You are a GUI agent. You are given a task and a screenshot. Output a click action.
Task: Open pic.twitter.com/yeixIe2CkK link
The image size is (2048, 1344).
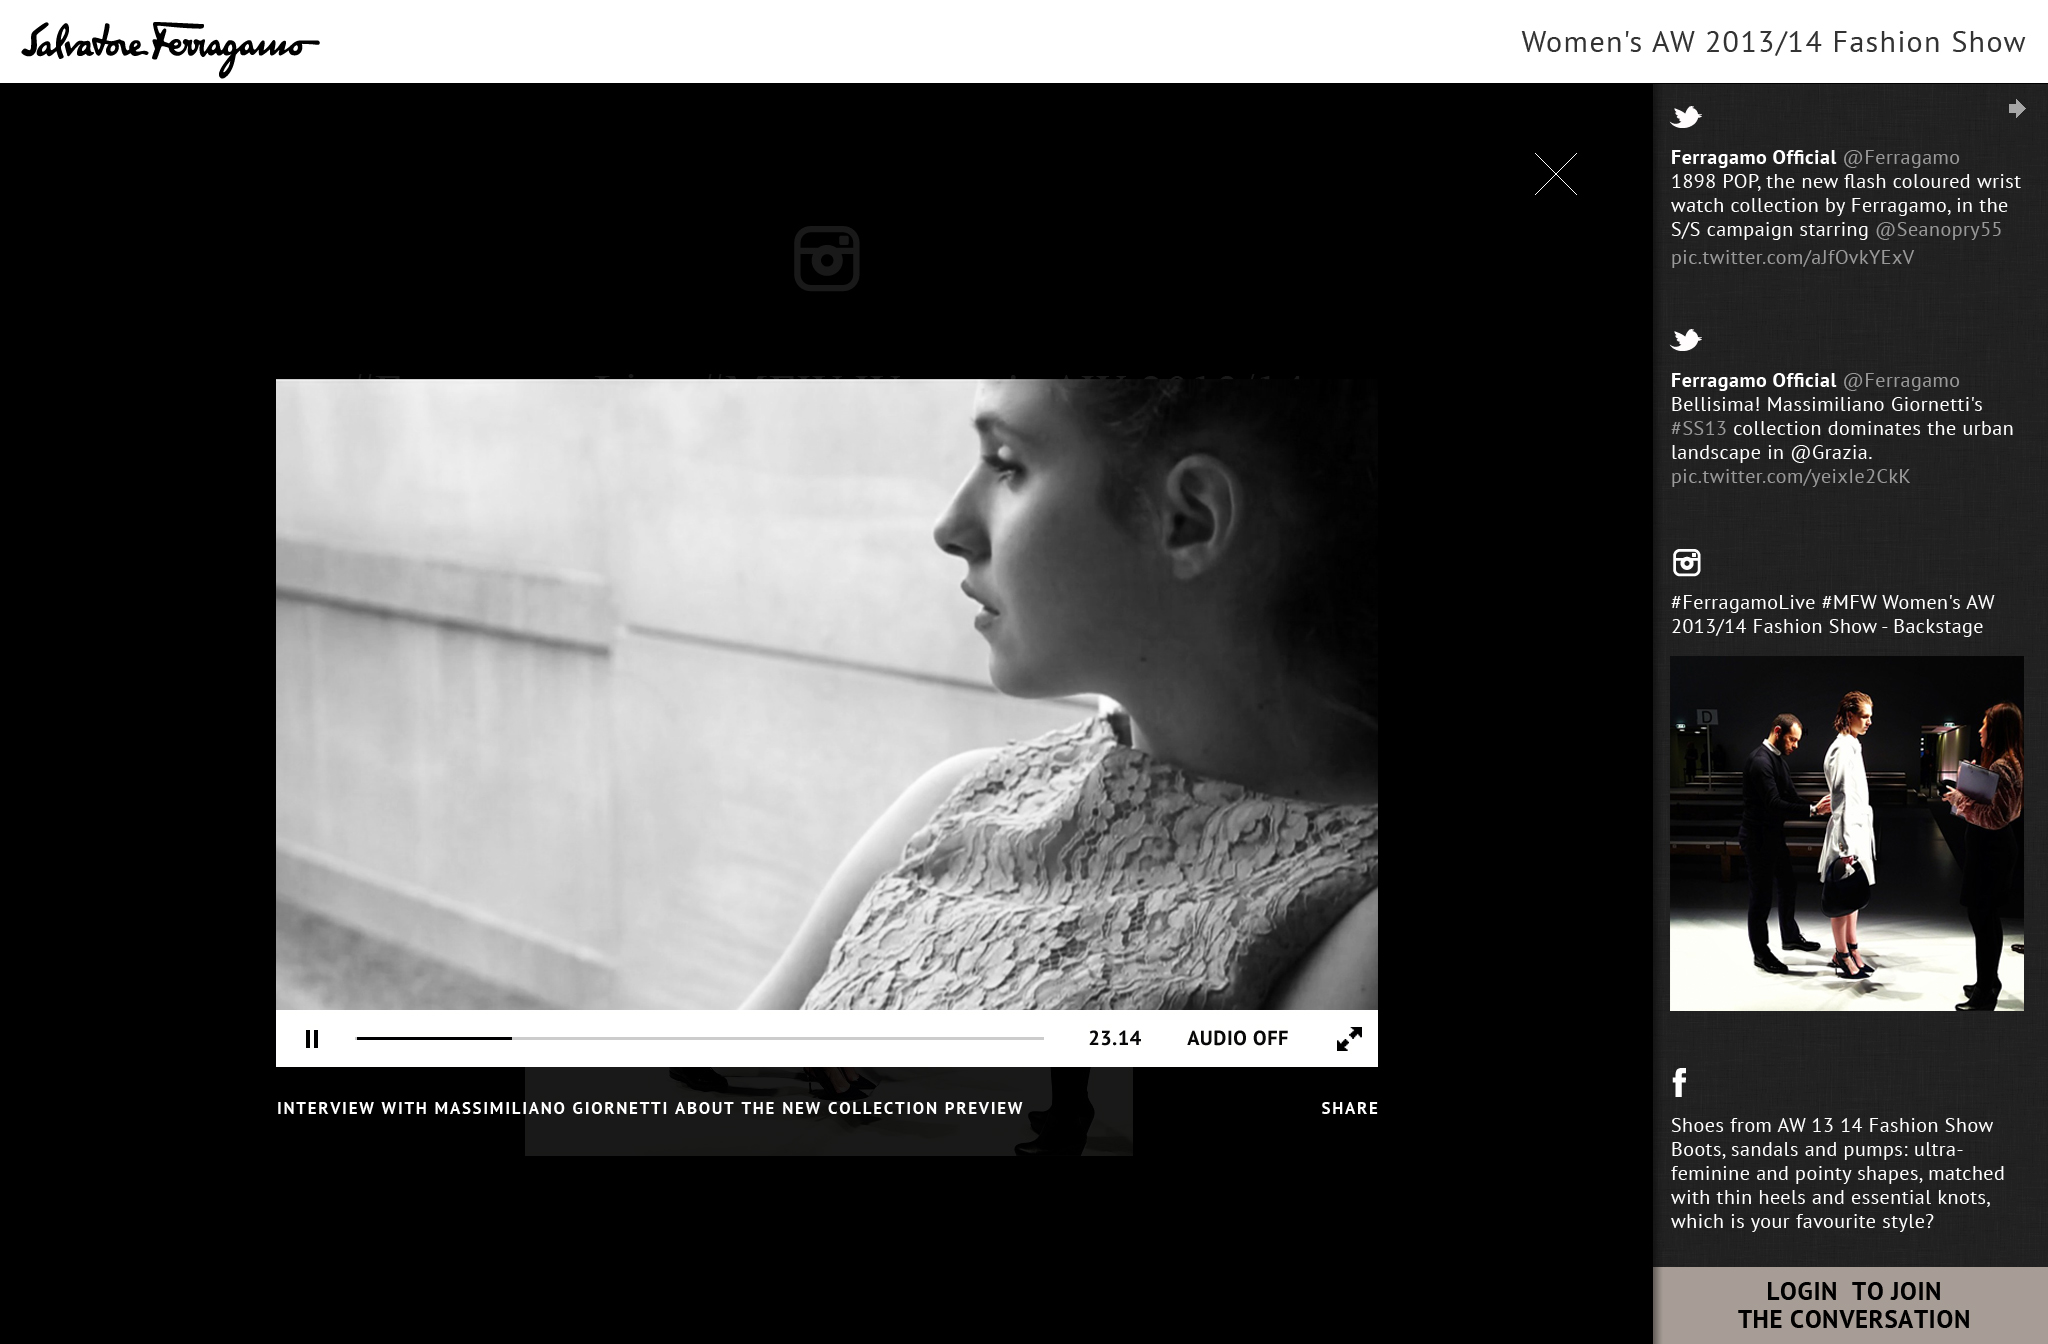pos(1790,476)
